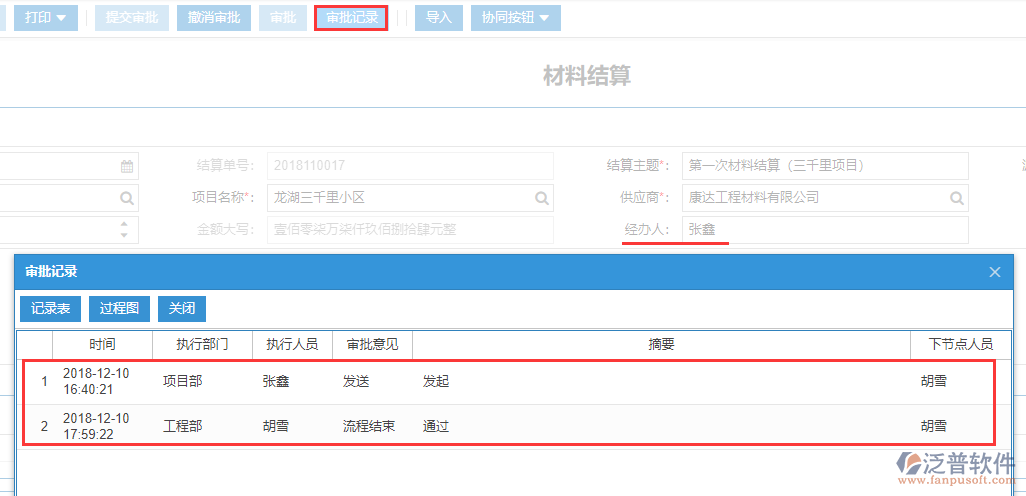Click the spinner arrows in left field
Screen dimensions: 1026x496
pos(127,229)
